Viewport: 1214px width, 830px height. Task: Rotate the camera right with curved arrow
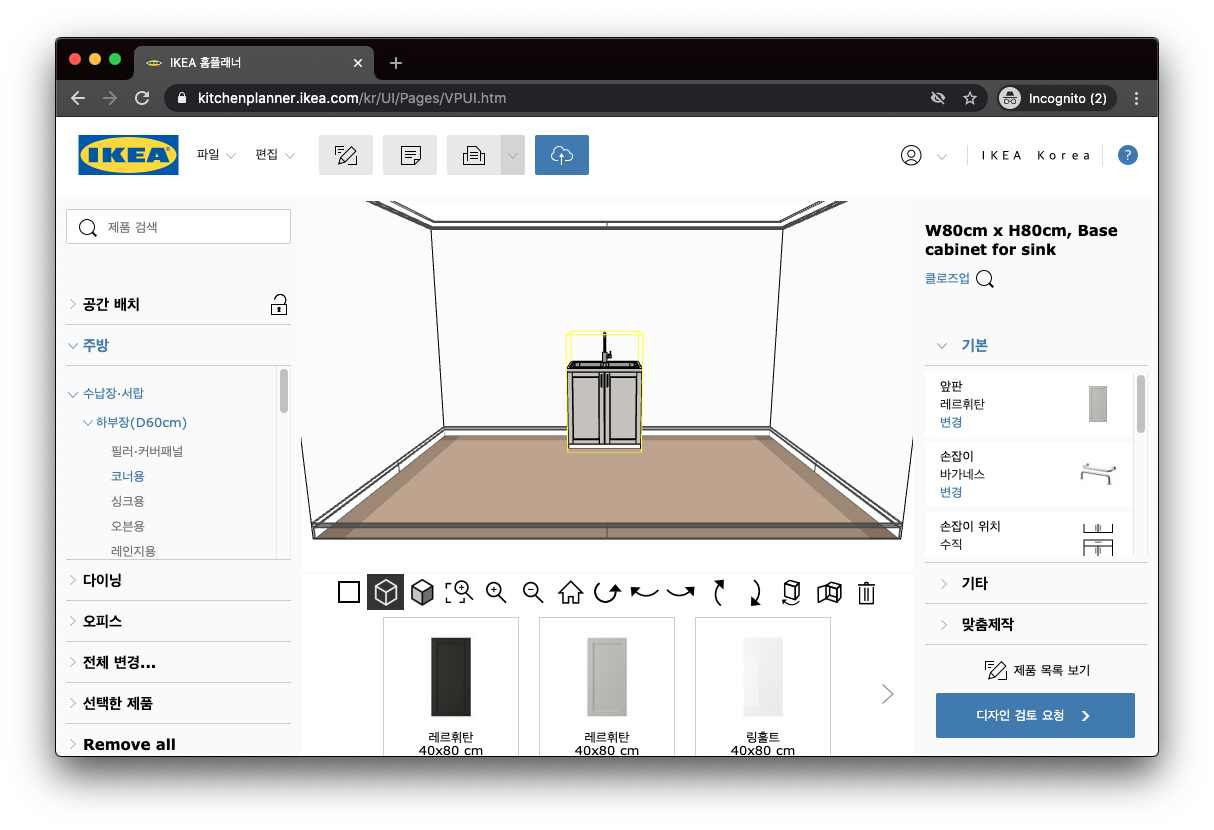[681, 593]
